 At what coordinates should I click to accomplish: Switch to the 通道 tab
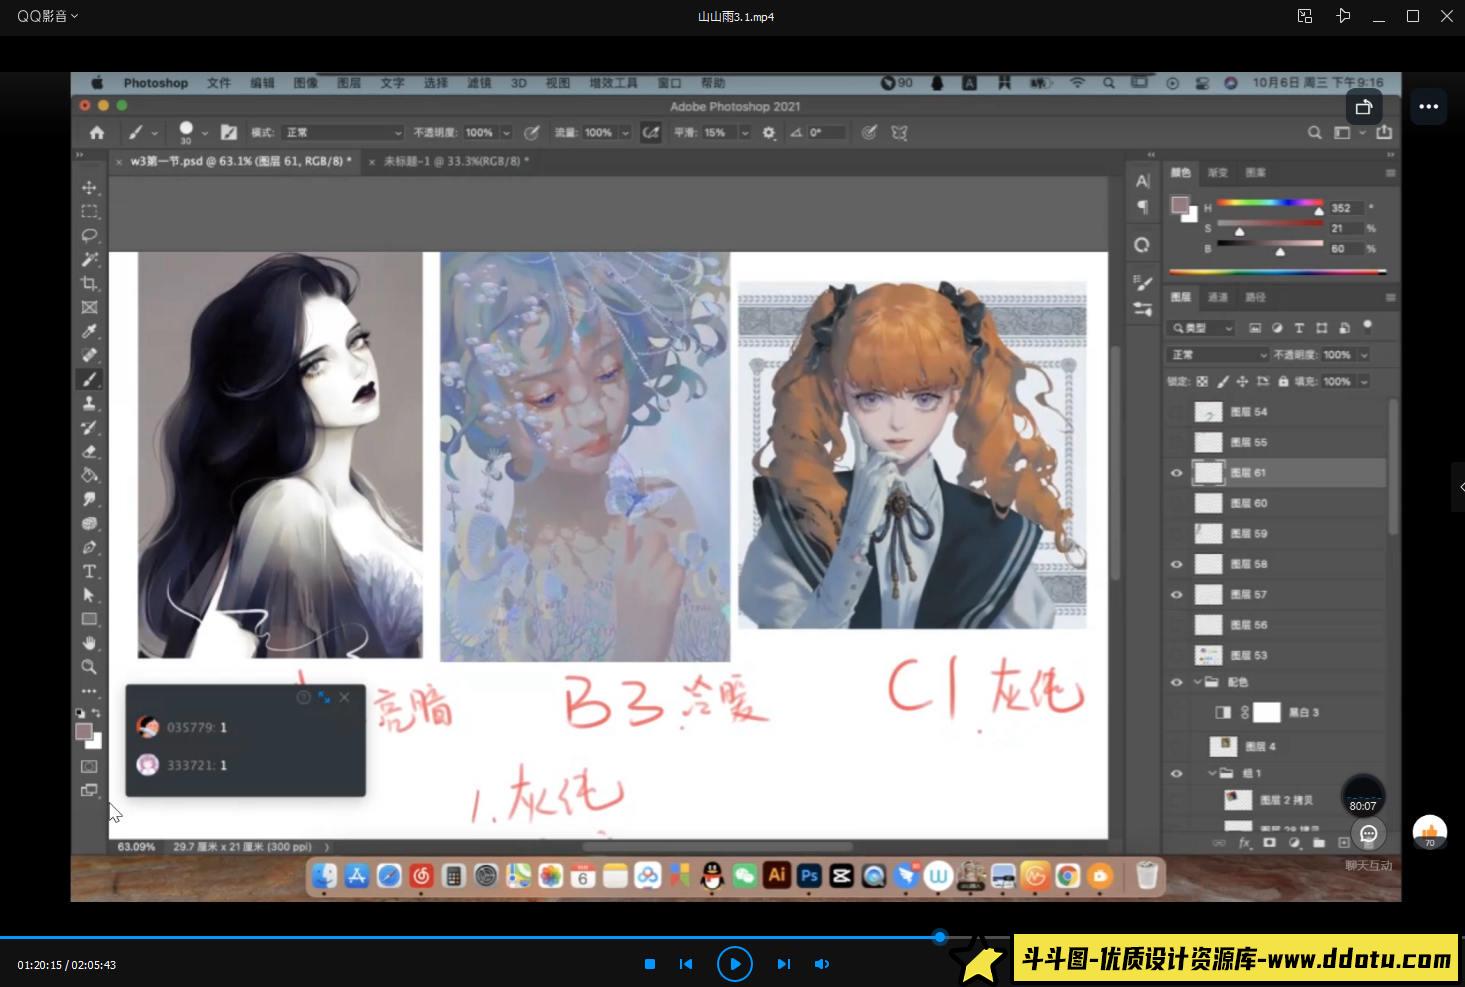click(x=1217, y=297)
